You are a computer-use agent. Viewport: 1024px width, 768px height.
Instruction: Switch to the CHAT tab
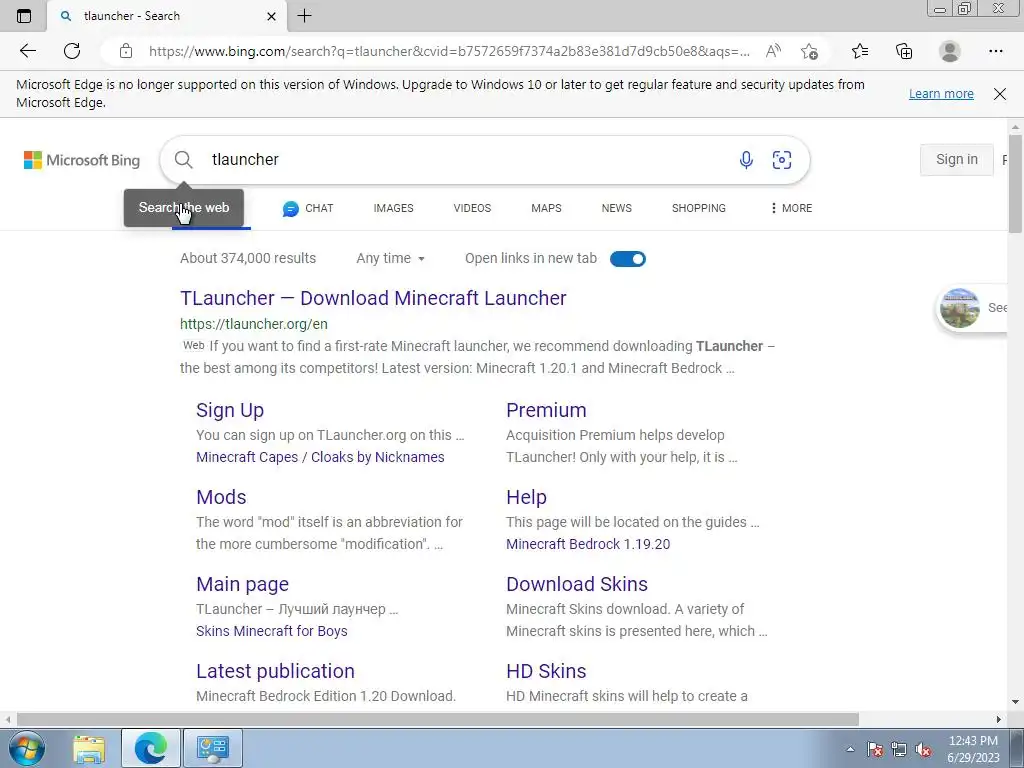point(308,208)
